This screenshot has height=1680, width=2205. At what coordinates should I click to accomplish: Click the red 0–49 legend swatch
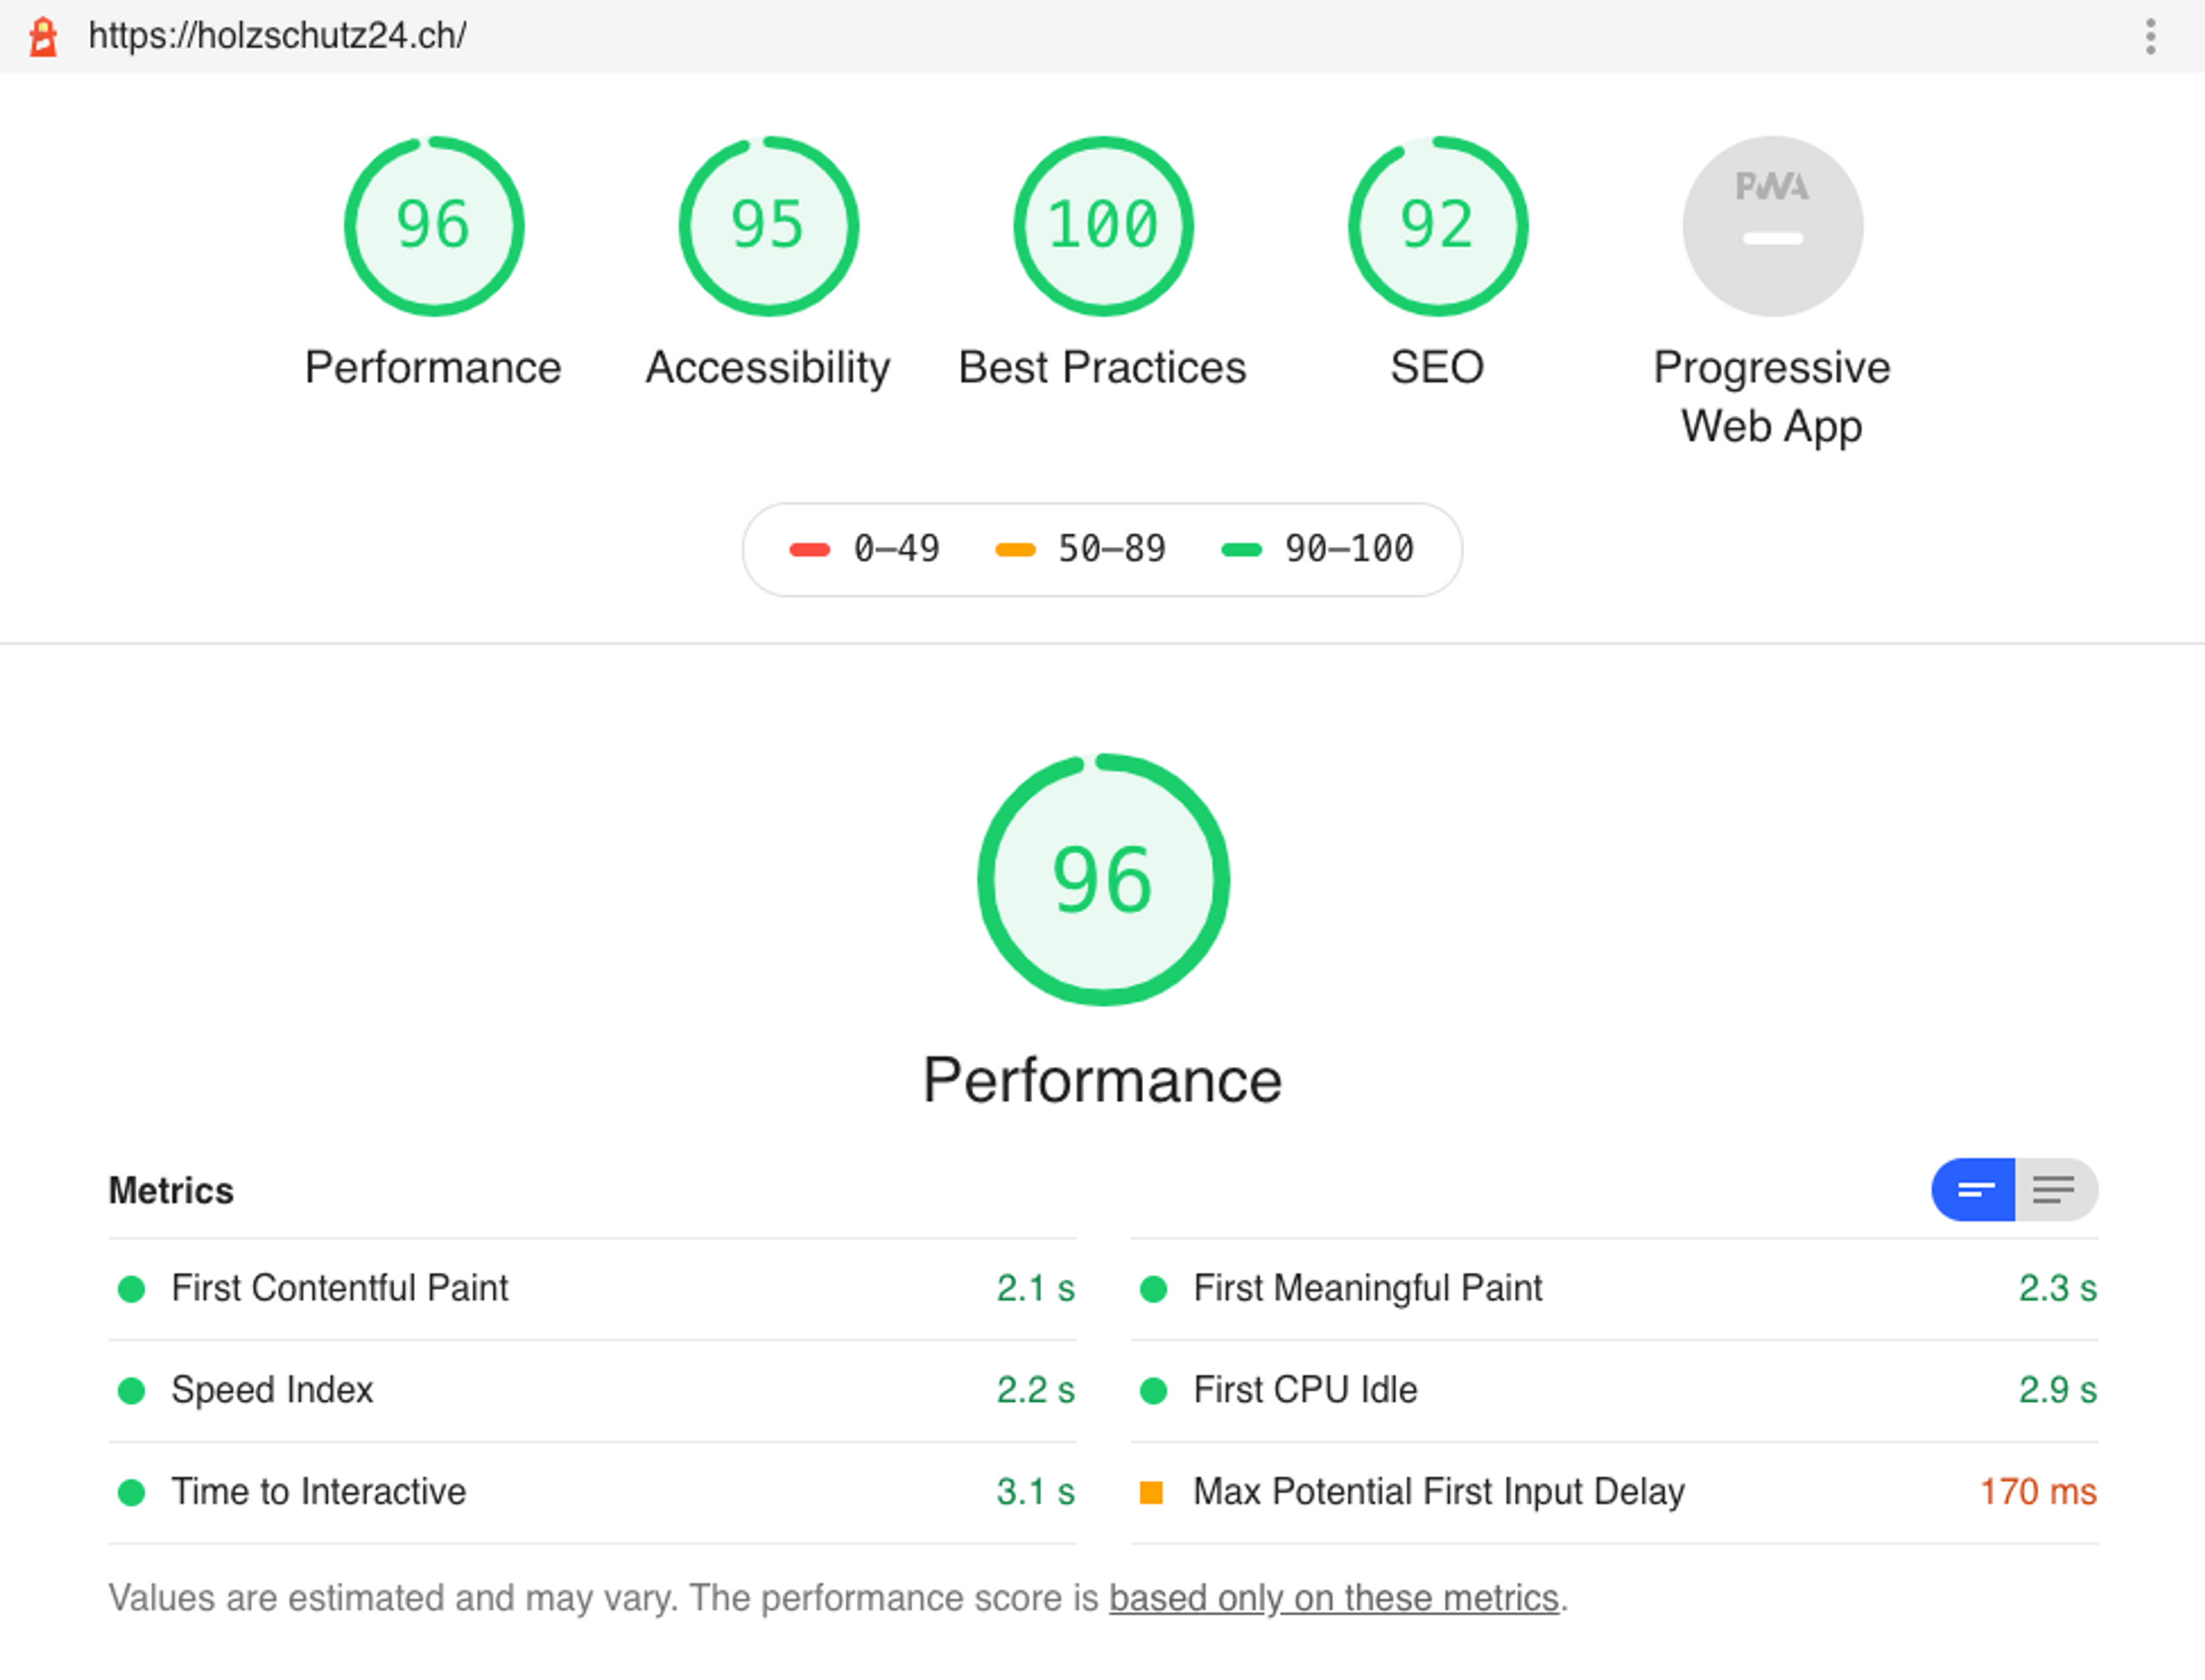click(810, 548)
